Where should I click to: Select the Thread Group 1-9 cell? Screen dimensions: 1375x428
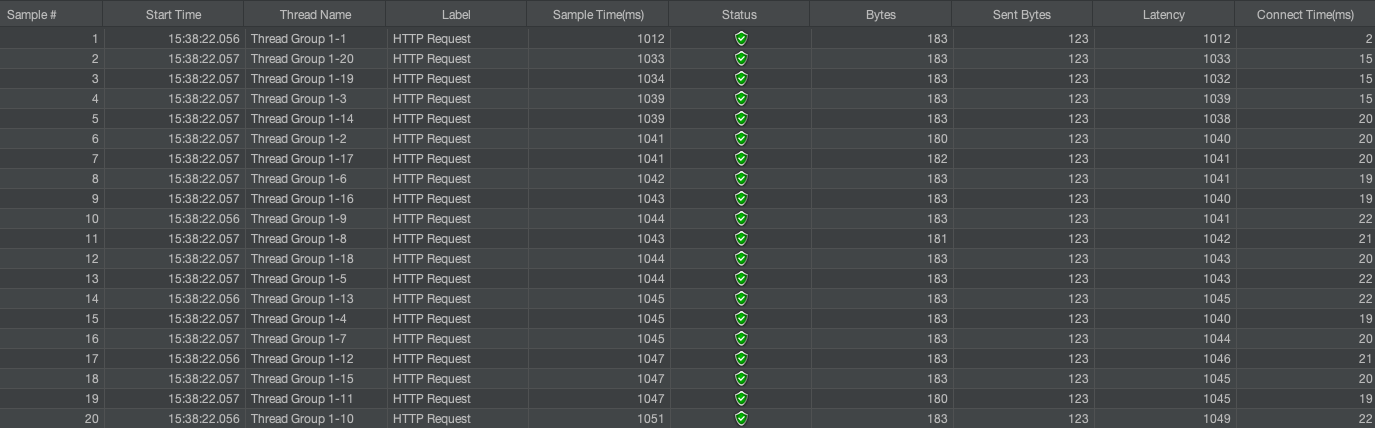point(315,219)
